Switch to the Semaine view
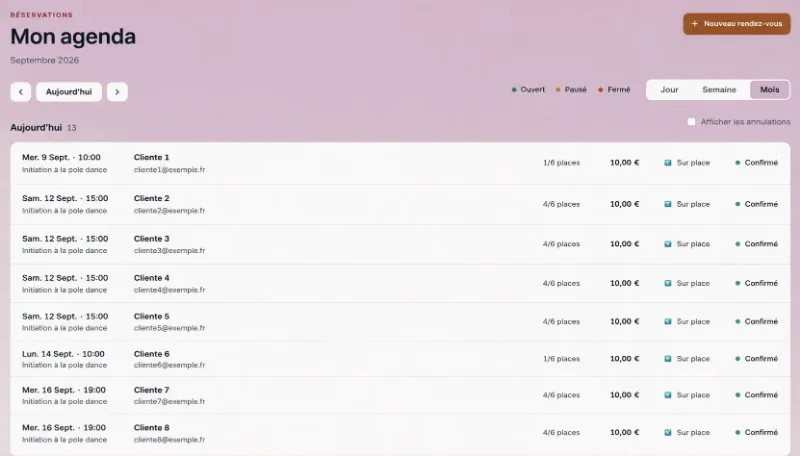Screen dimensions: 800x456 719,90
